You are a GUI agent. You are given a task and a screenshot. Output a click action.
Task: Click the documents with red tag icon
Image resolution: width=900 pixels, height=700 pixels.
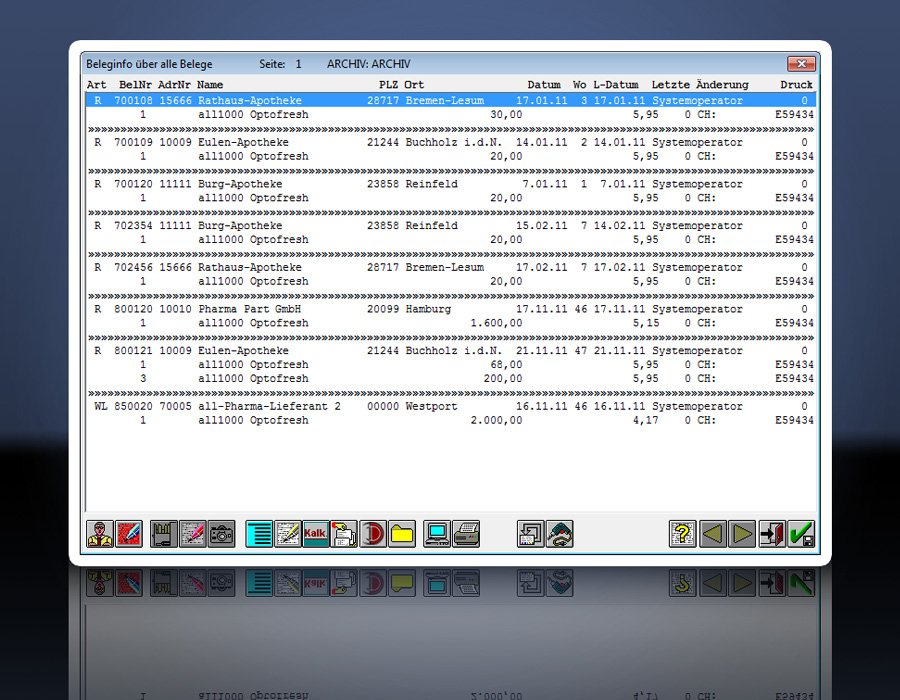click(x=344, y=534)
